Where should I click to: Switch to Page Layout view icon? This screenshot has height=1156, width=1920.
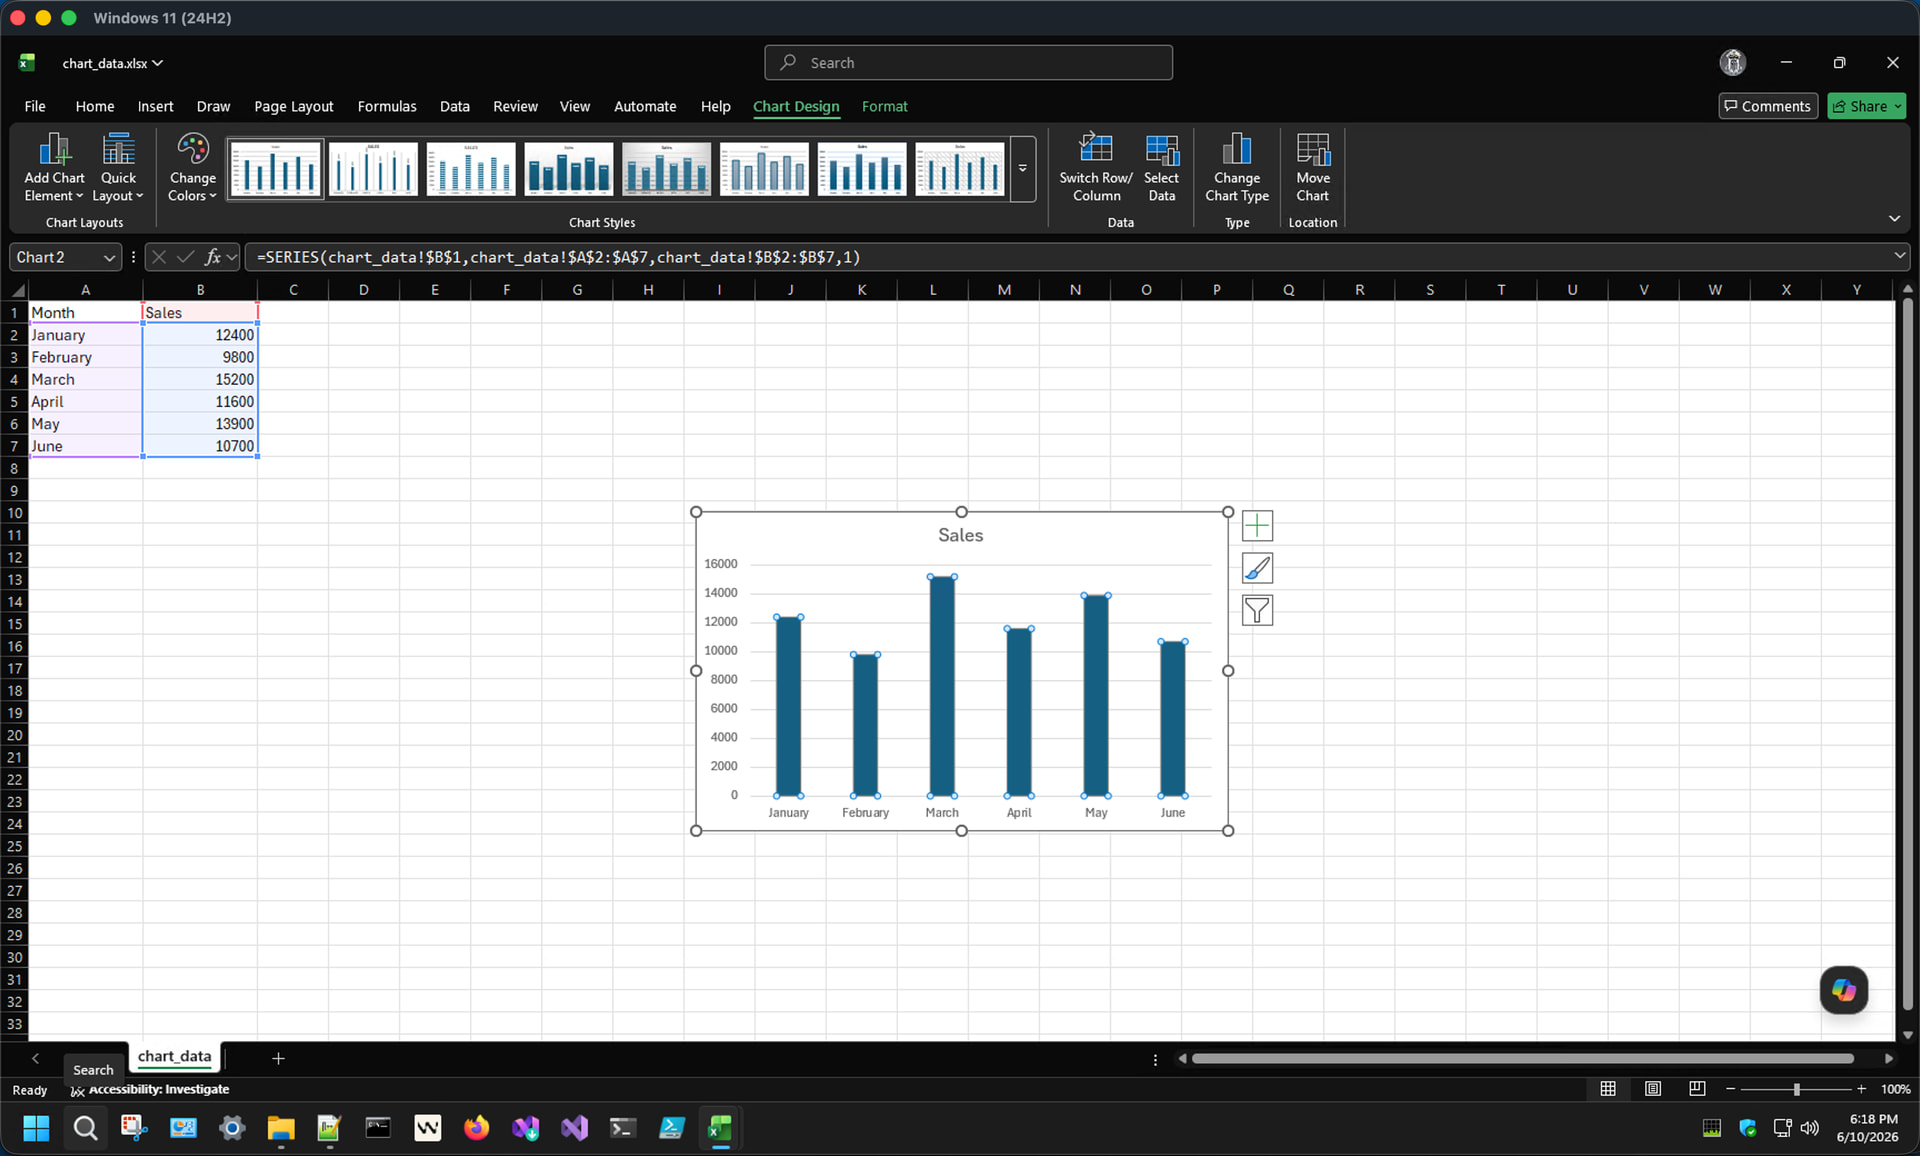click(1652, 1089)
